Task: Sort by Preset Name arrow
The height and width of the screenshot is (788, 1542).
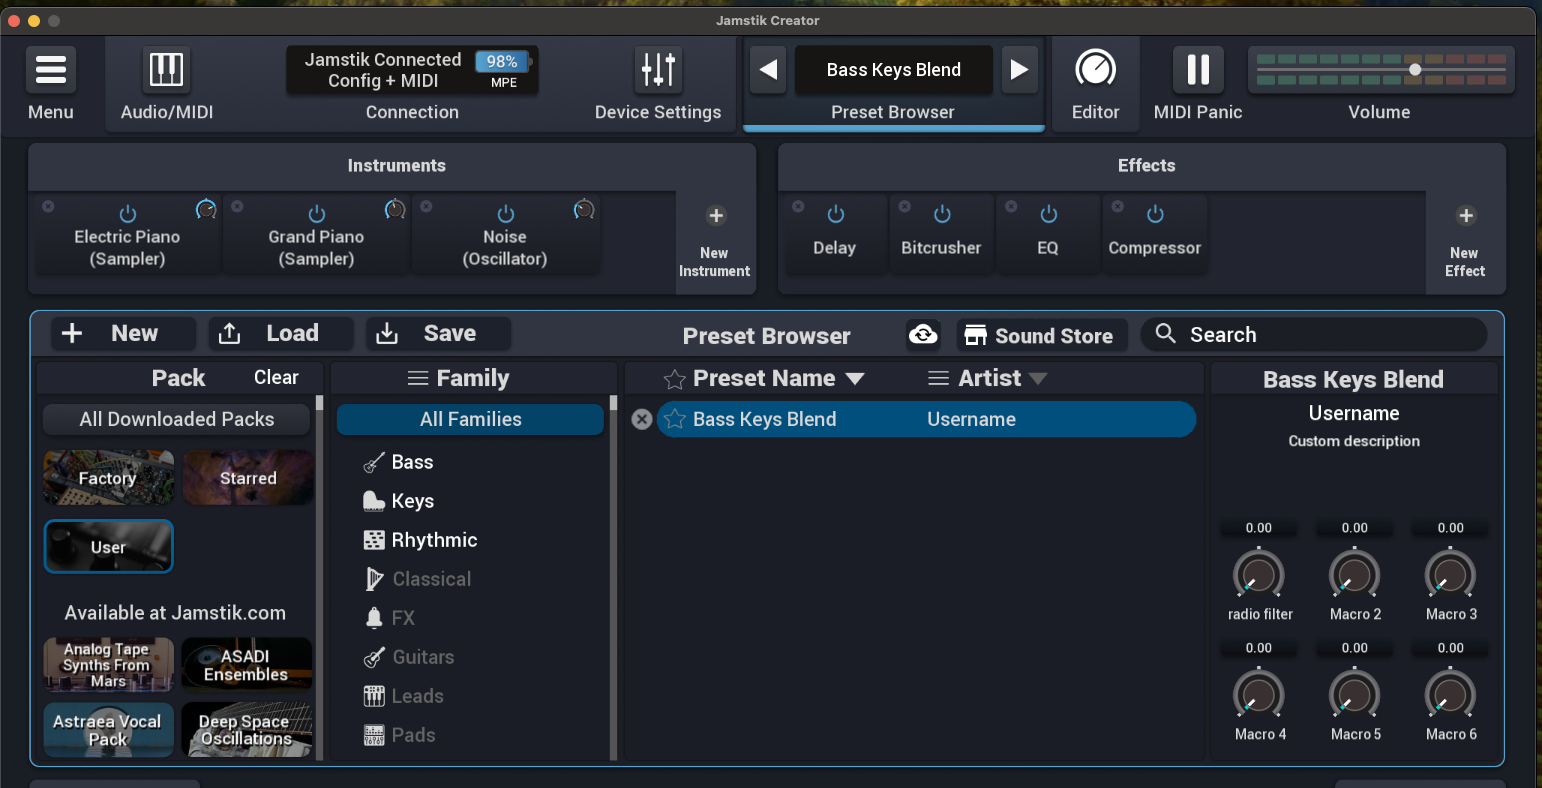Action: (854, 379)
